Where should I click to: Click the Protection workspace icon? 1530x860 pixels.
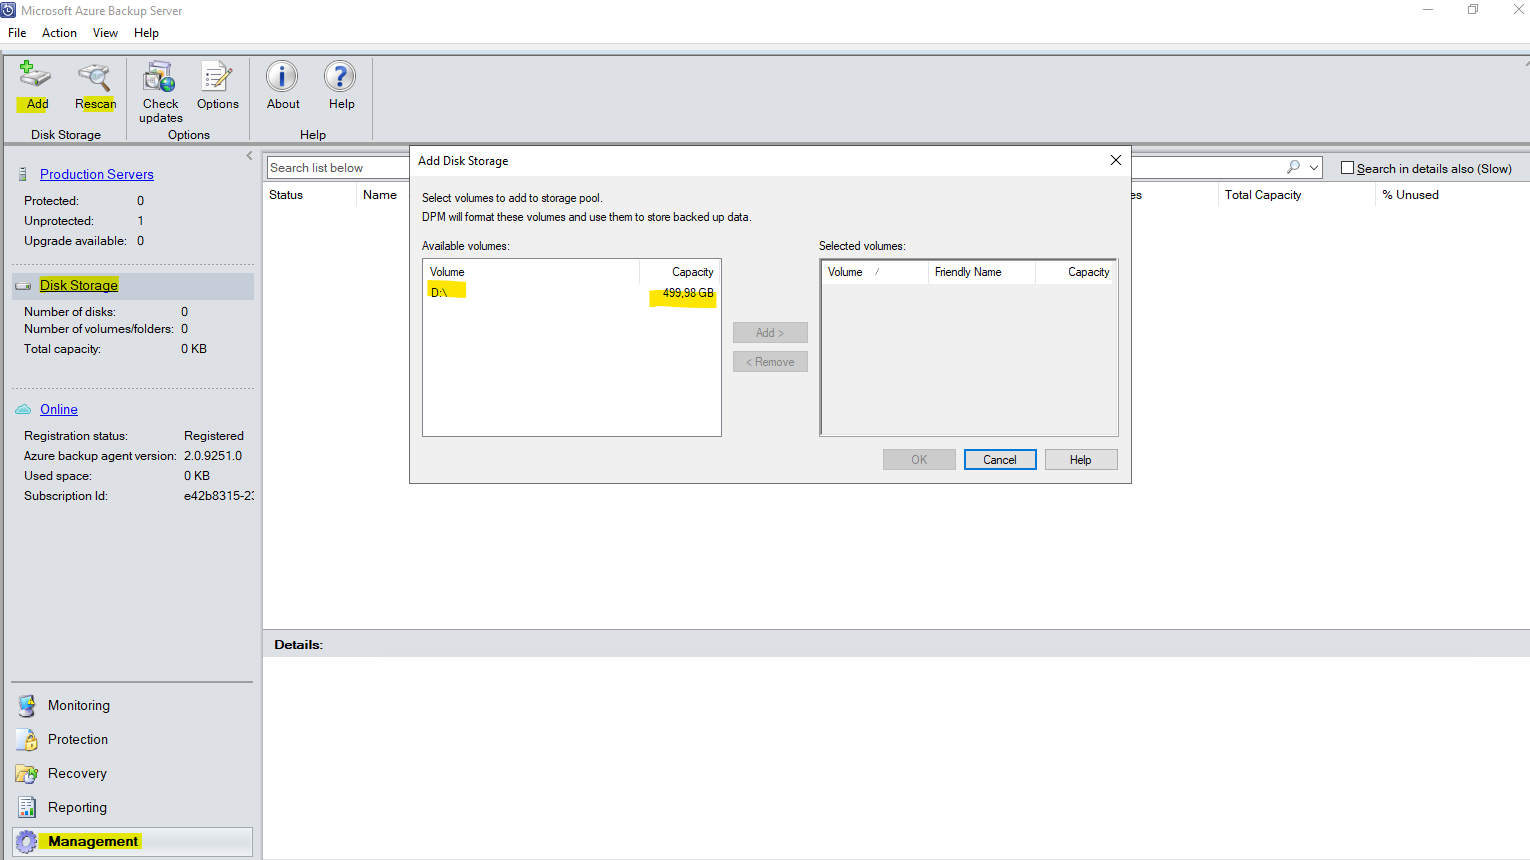tap(27, 740)
